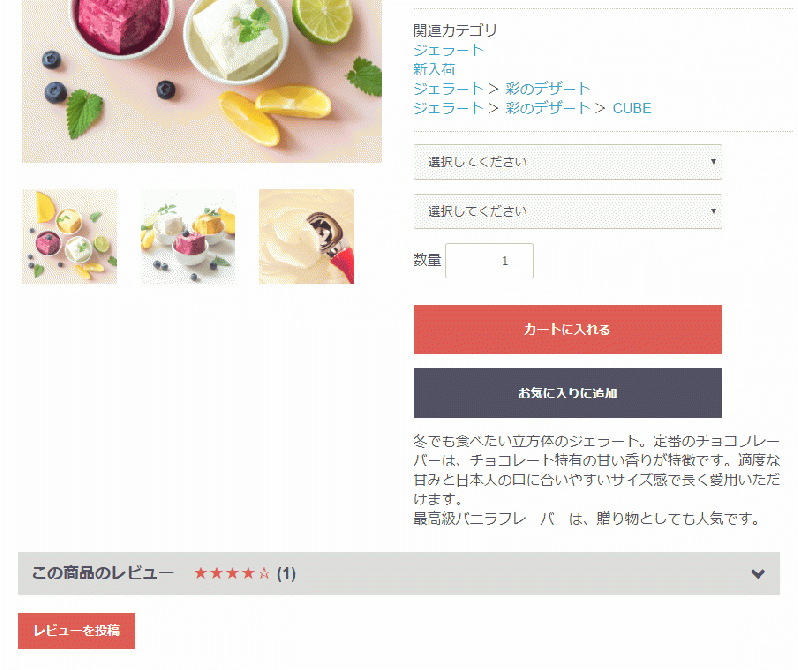The width and height of the screenshot is (798, 670).
Task: Click 彩のデザート in the row above CUBE
Action: (548, 89)
